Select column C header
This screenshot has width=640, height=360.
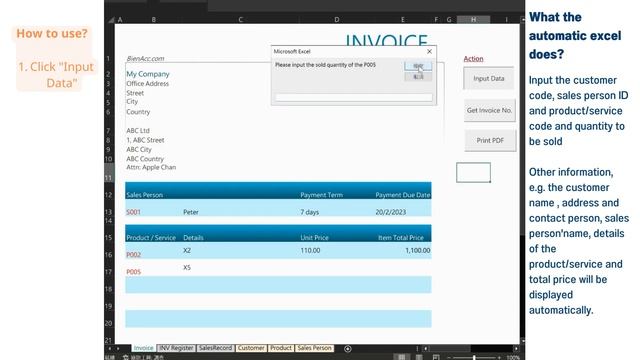[x=240, y=19]
